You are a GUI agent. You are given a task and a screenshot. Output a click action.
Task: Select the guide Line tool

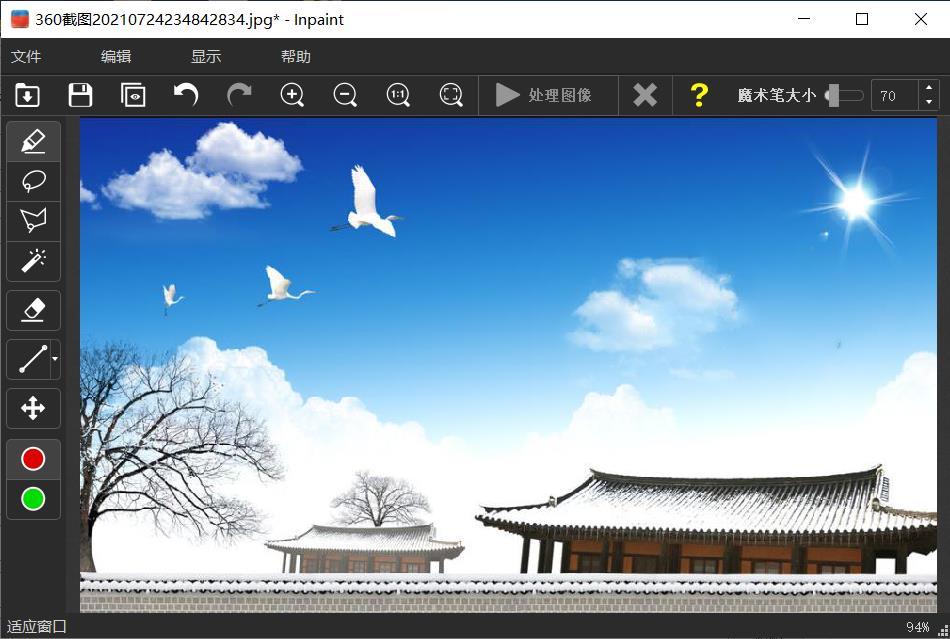click(x=30, y=359)
